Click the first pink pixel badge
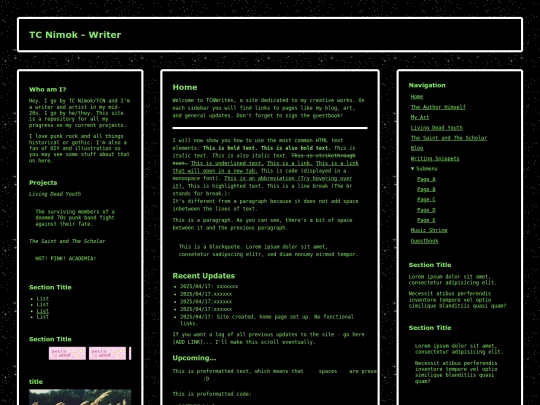 (67, 354)
